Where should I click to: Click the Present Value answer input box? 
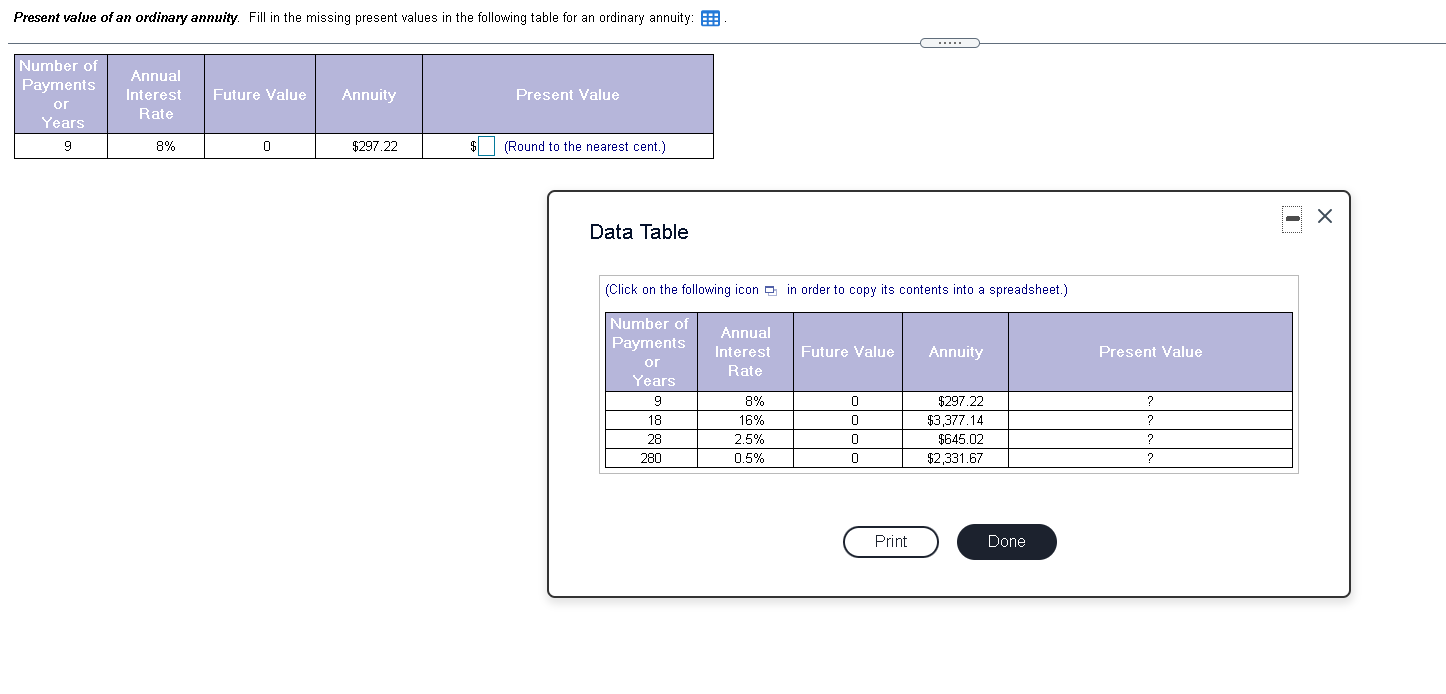(486, 146)
